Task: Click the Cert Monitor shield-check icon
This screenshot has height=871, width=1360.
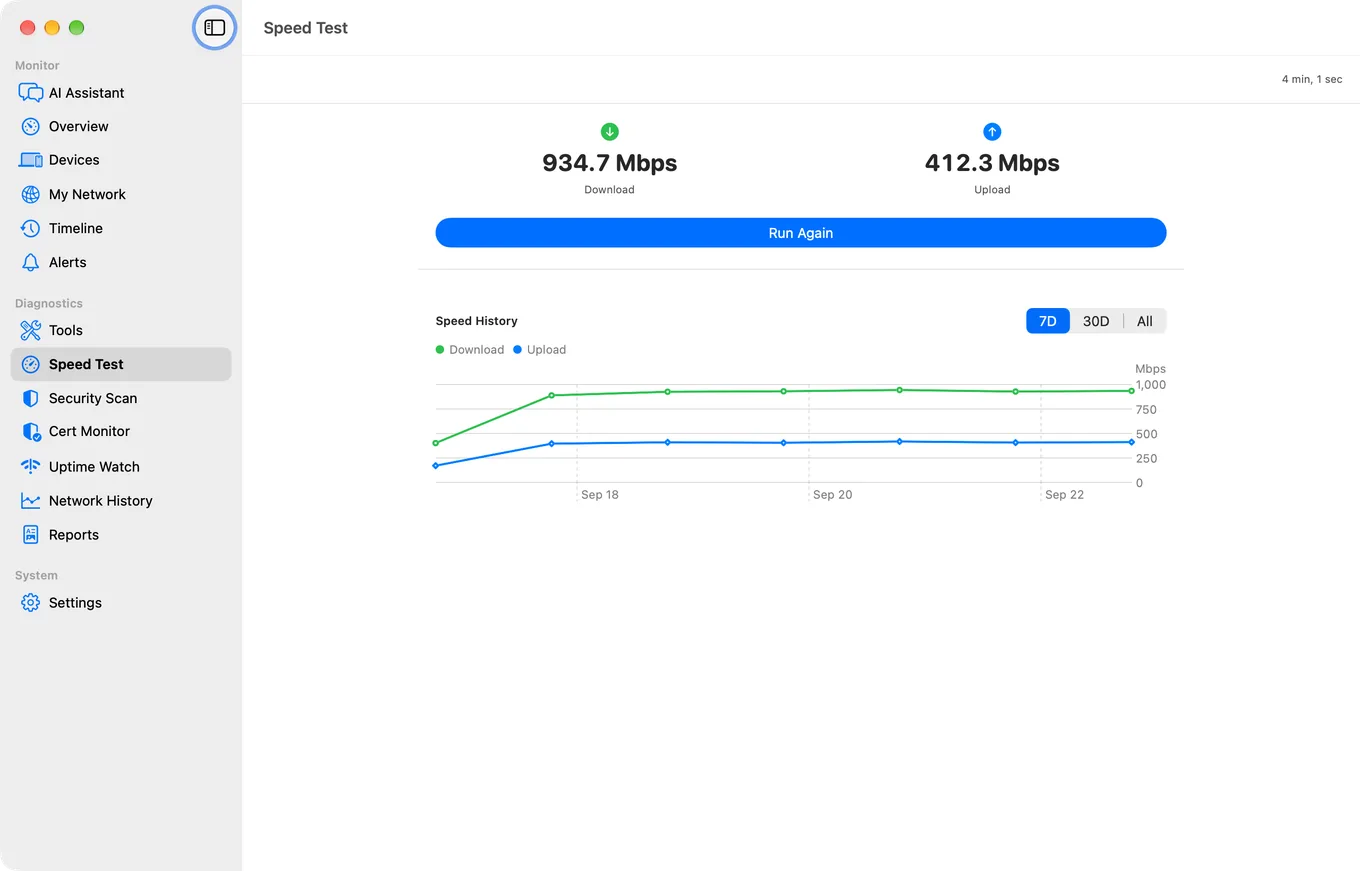Action: click(30, 431)
